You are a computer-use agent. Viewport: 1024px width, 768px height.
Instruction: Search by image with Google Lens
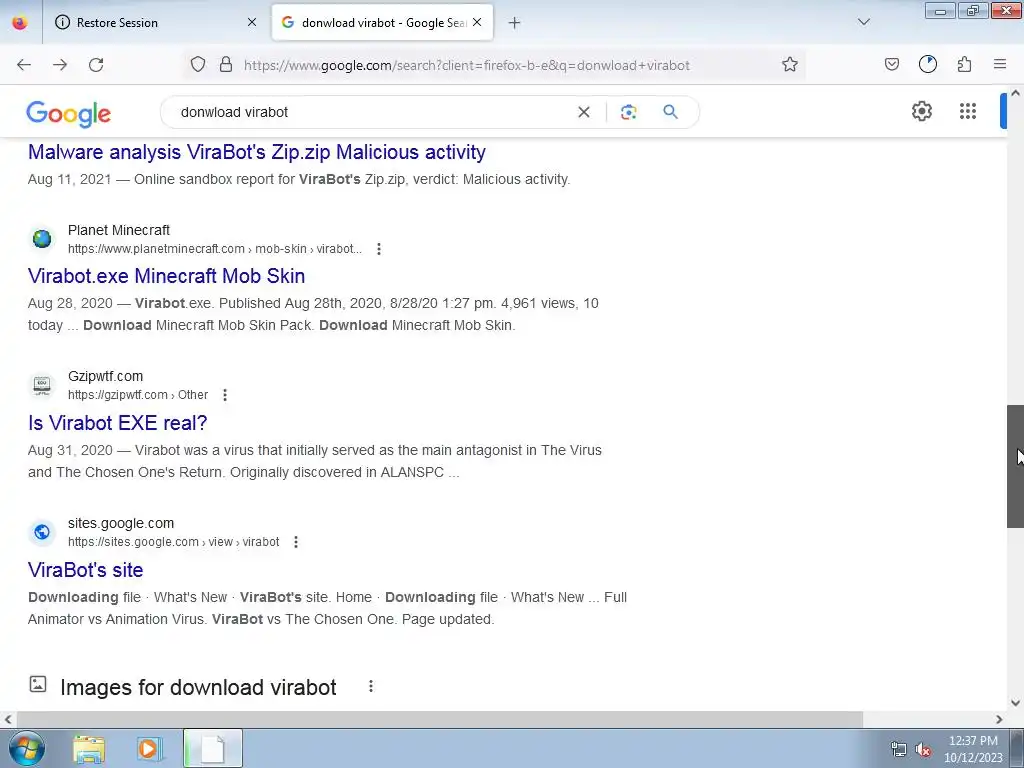coord(628,112)
